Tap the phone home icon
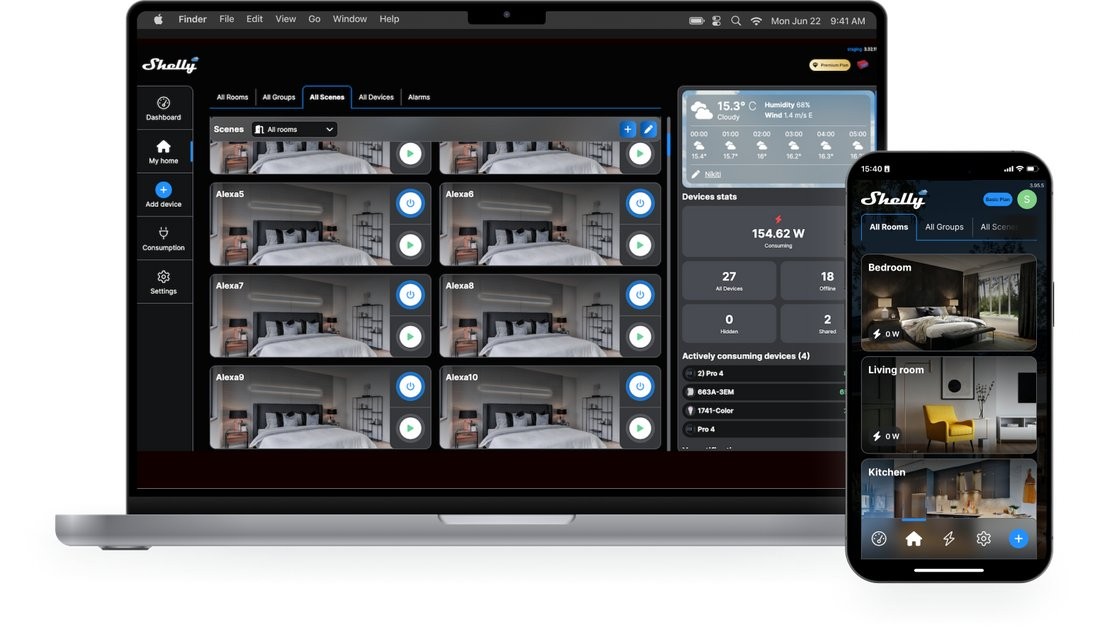 [913, 539]
